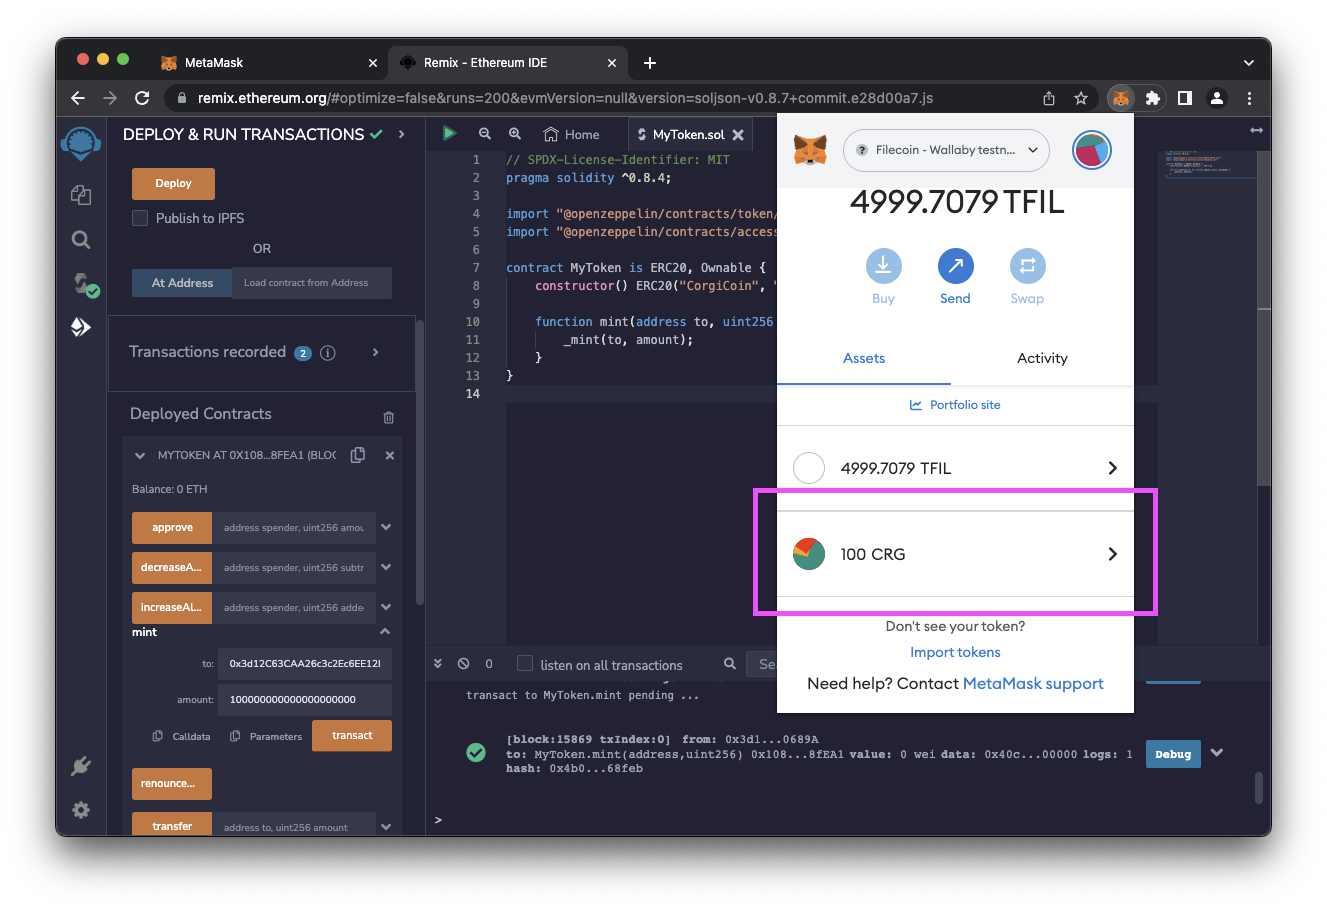The height and width of the screenshot is (910, 1327).
Task: Open the Remix home logo icon
Action: point(81,143)
